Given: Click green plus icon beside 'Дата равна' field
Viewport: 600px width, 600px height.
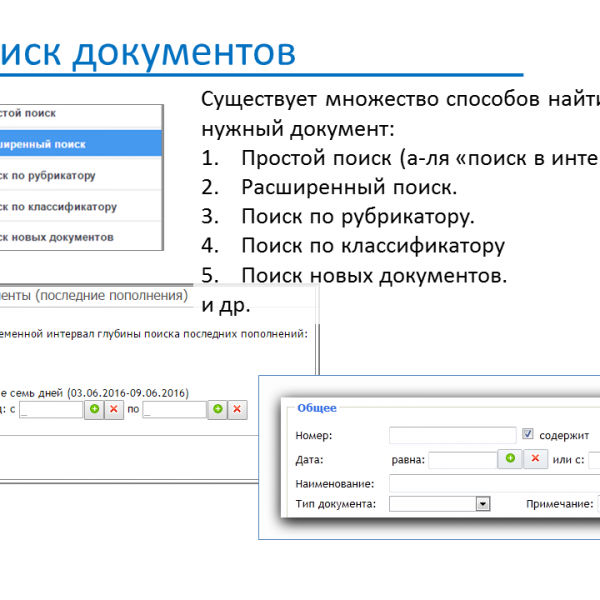Looking at the screenshot, I should tap(510, 459).
